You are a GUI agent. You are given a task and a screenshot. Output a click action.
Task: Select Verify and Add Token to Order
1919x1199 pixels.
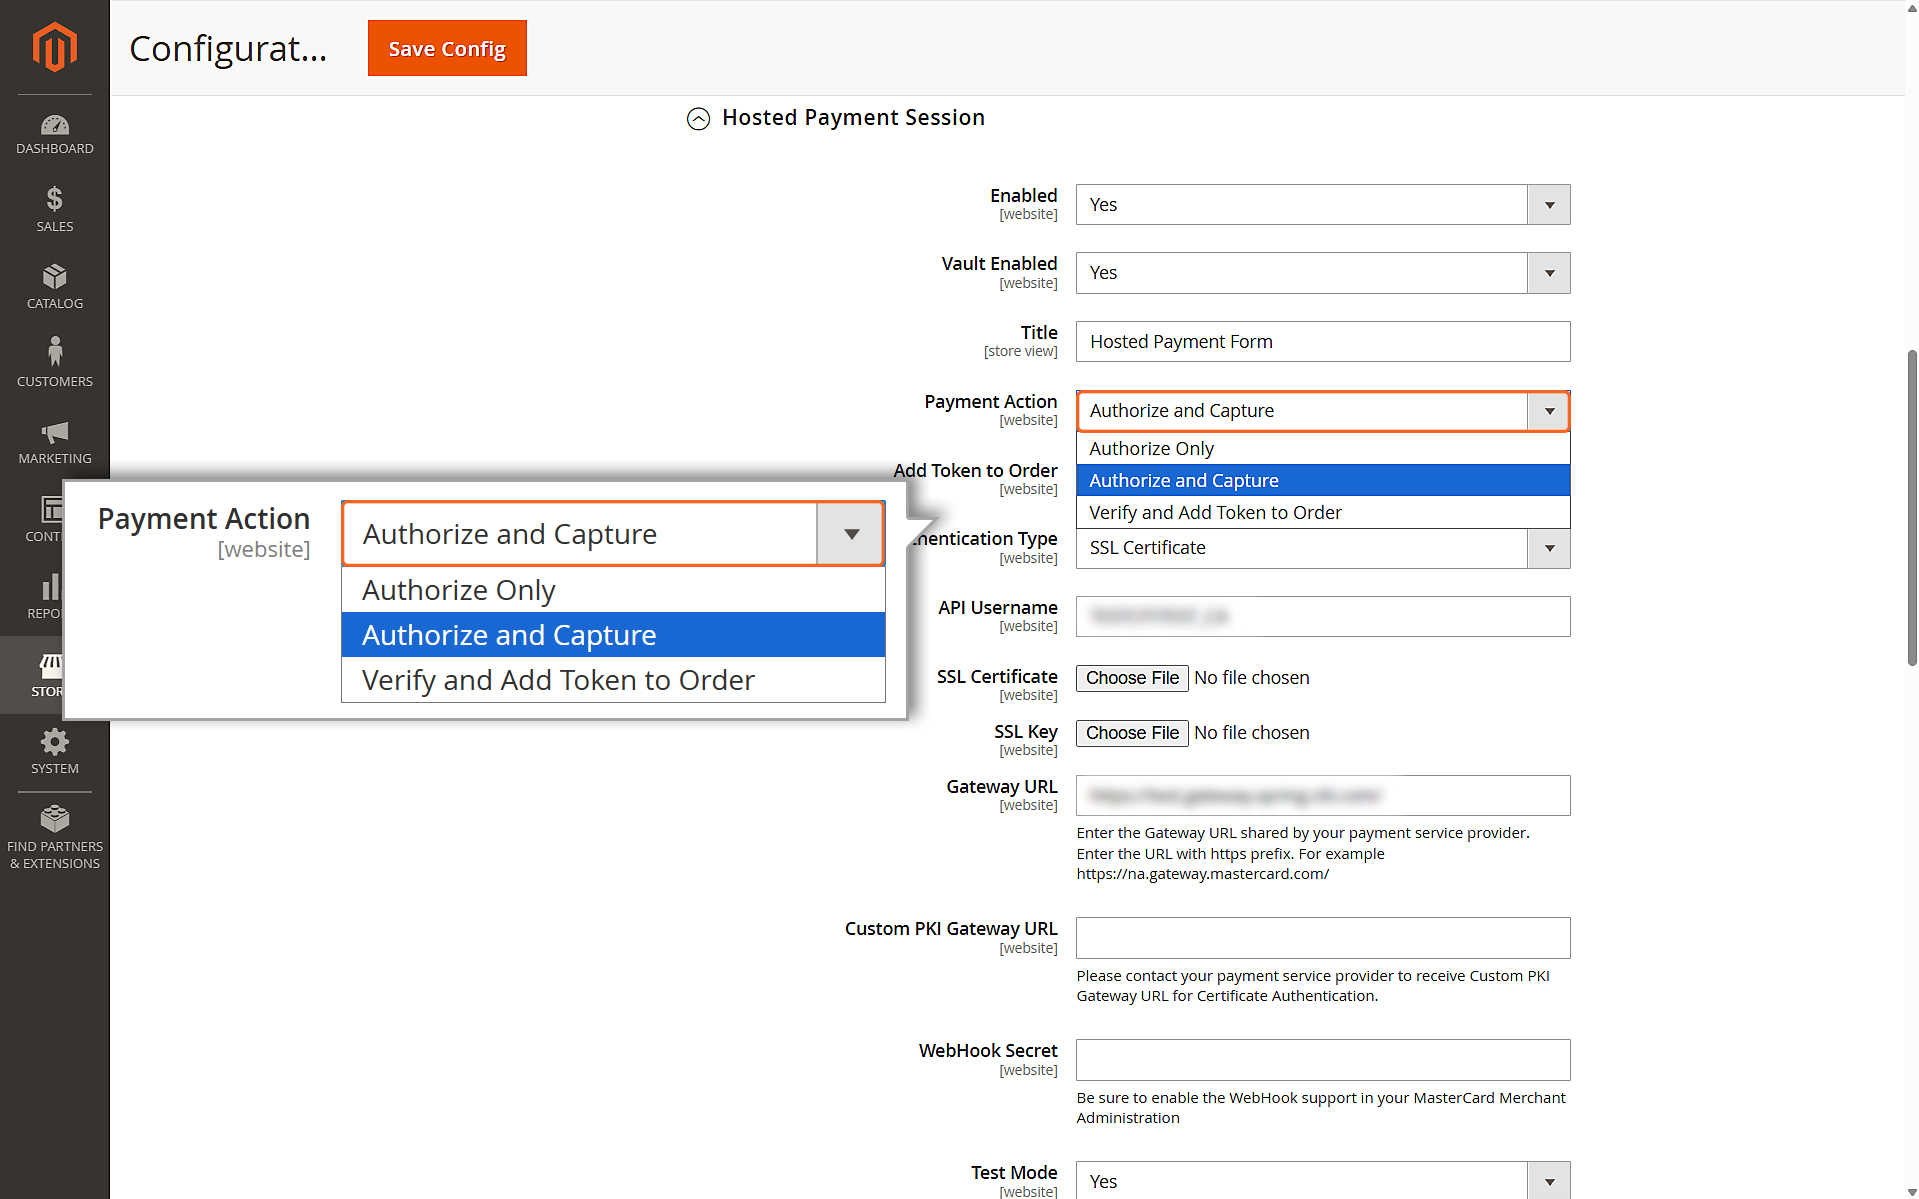click(x=1323, y=513)
